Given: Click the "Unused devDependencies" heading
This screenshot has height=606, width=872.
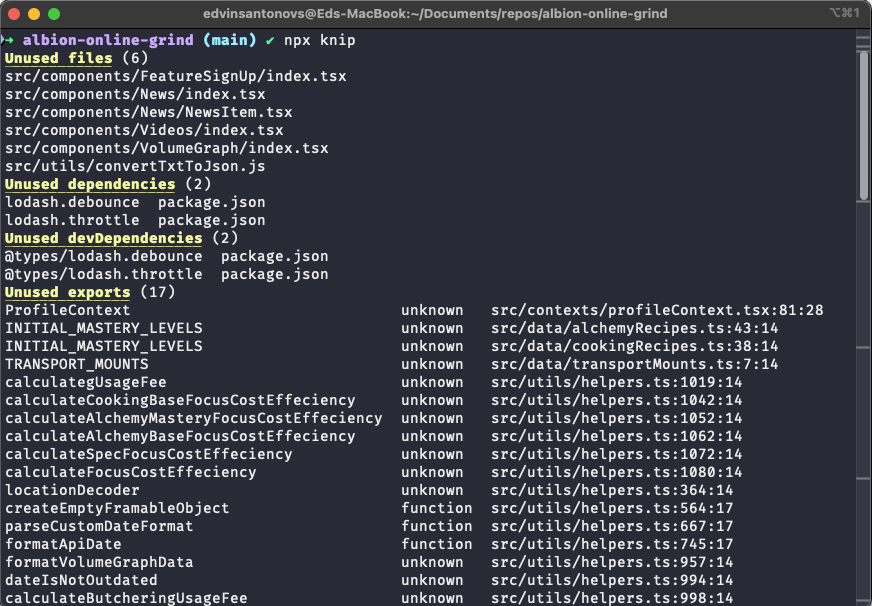Looking at the screenshot, I should [x=103, y=238].
